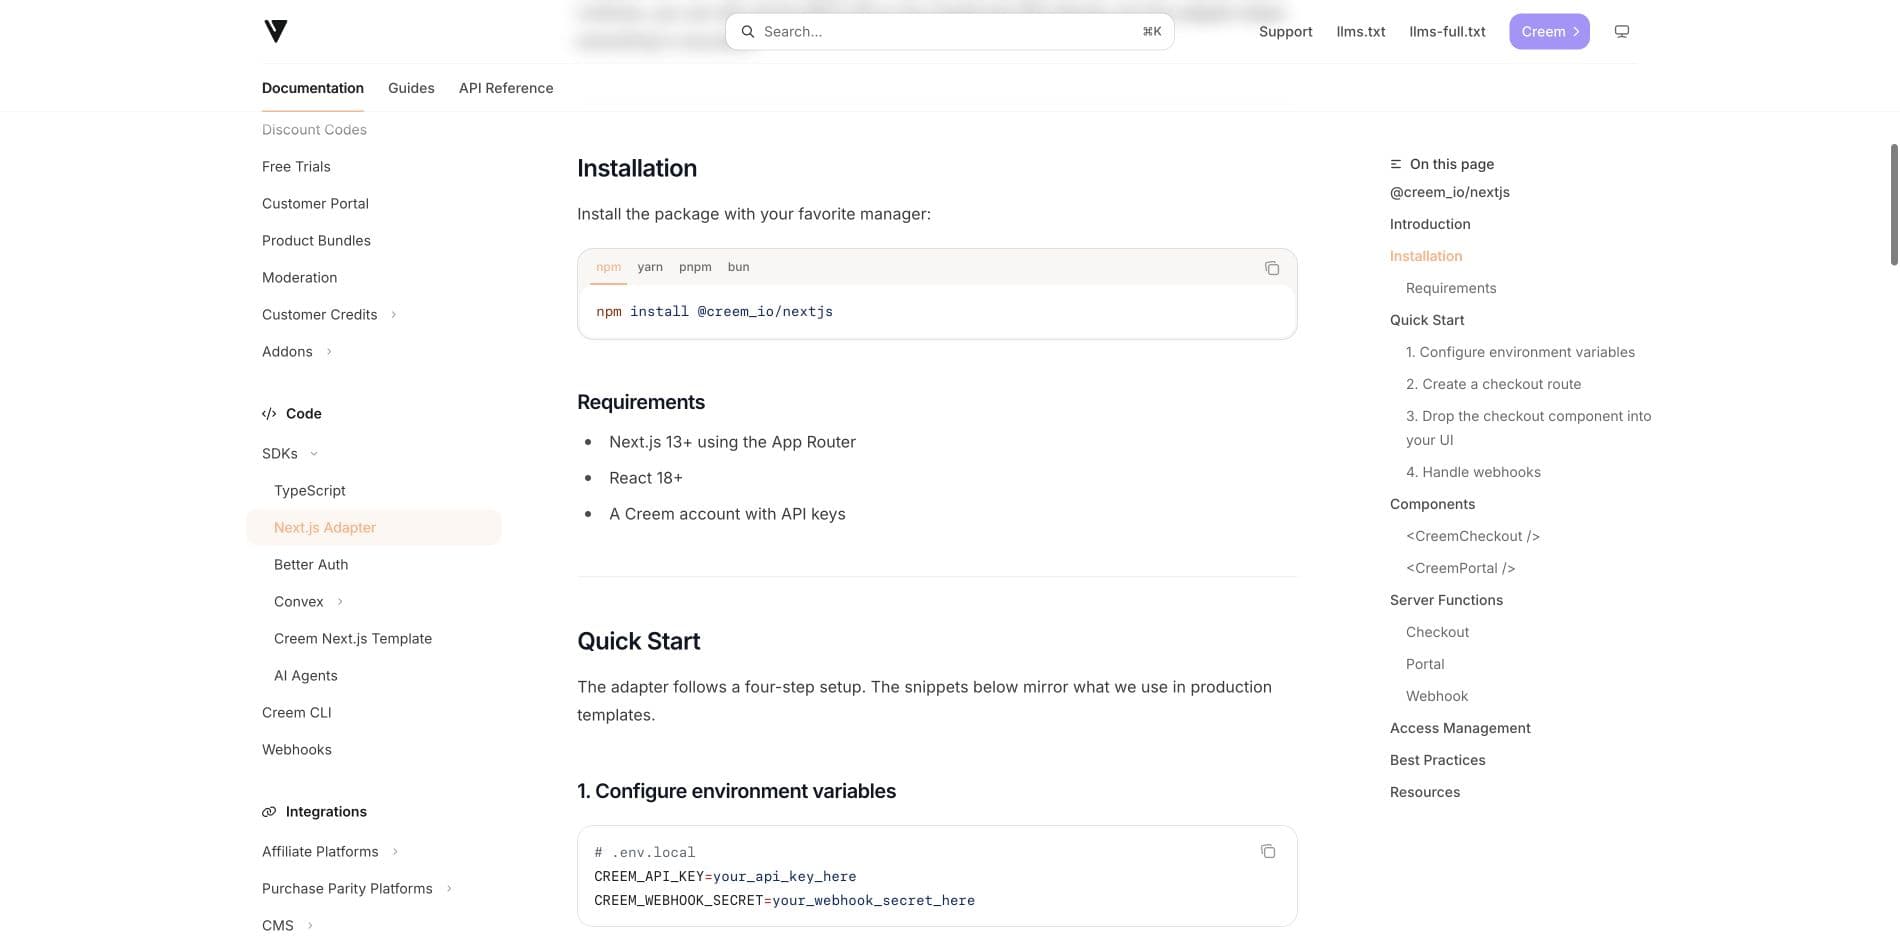The height and width of the screenshot is (943, 1900).
Task: Collapse the SDKs section
Action: (x=314, y=454)
